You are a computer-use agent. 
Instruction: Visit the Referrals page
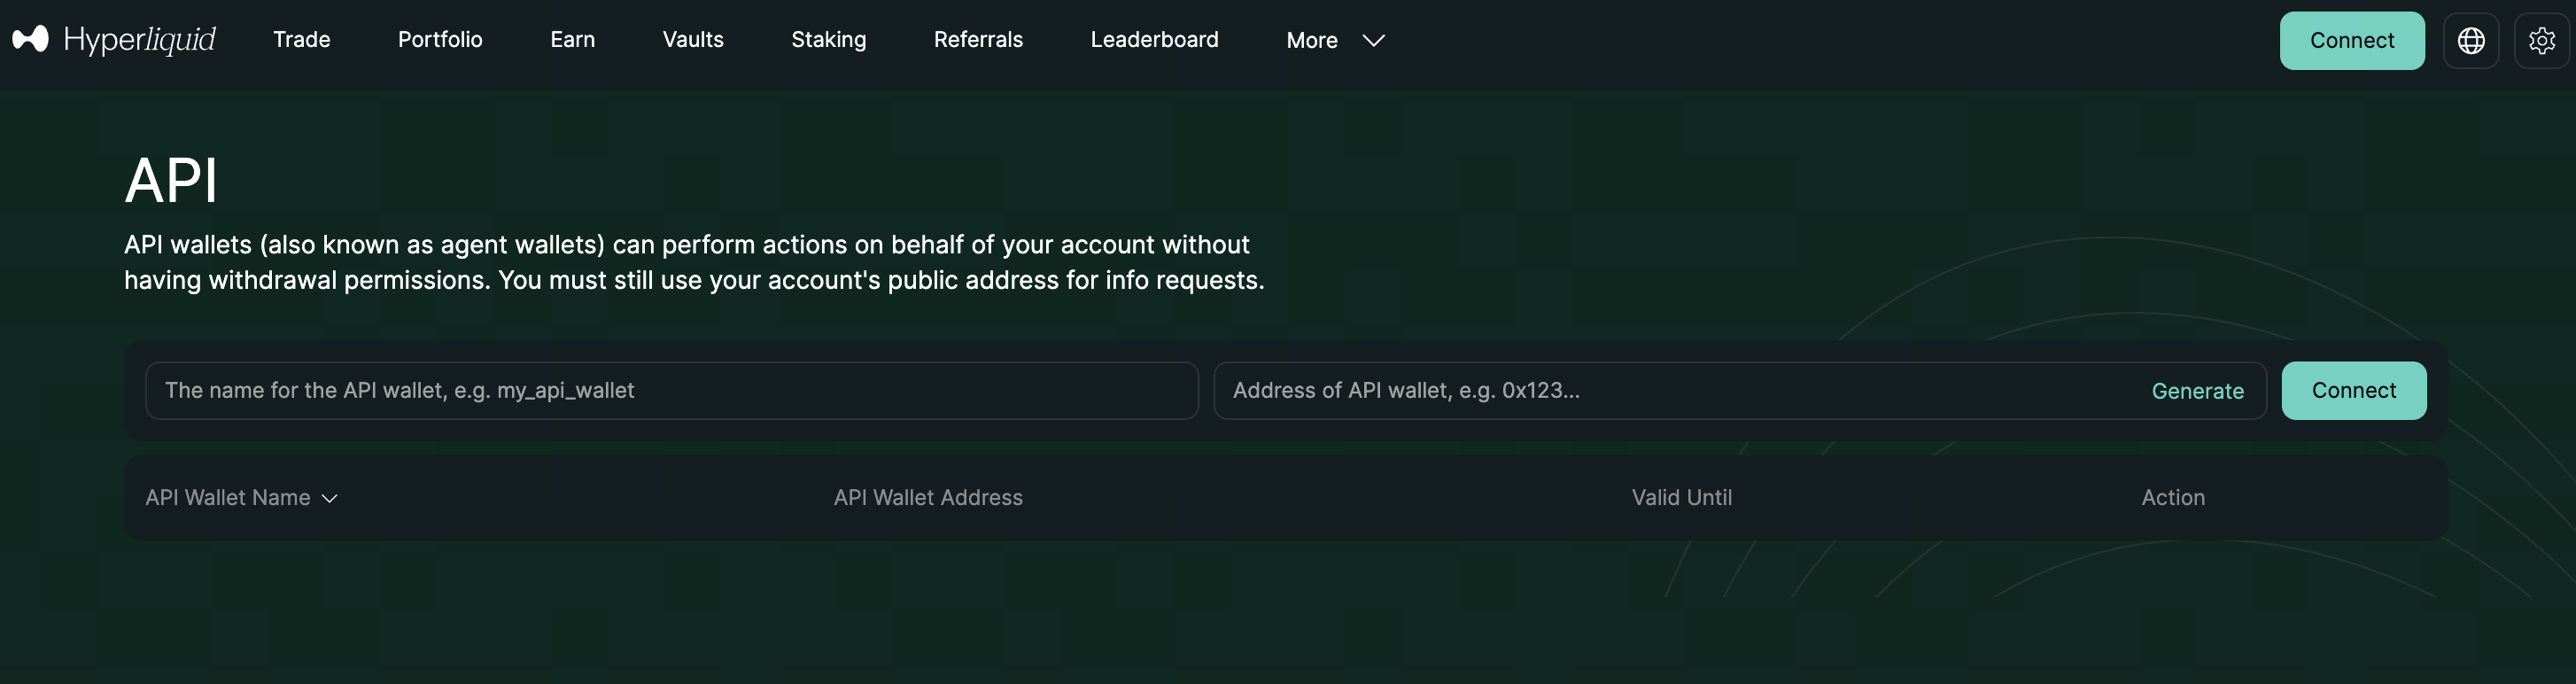pyautogui.click(x=978, y=40)
